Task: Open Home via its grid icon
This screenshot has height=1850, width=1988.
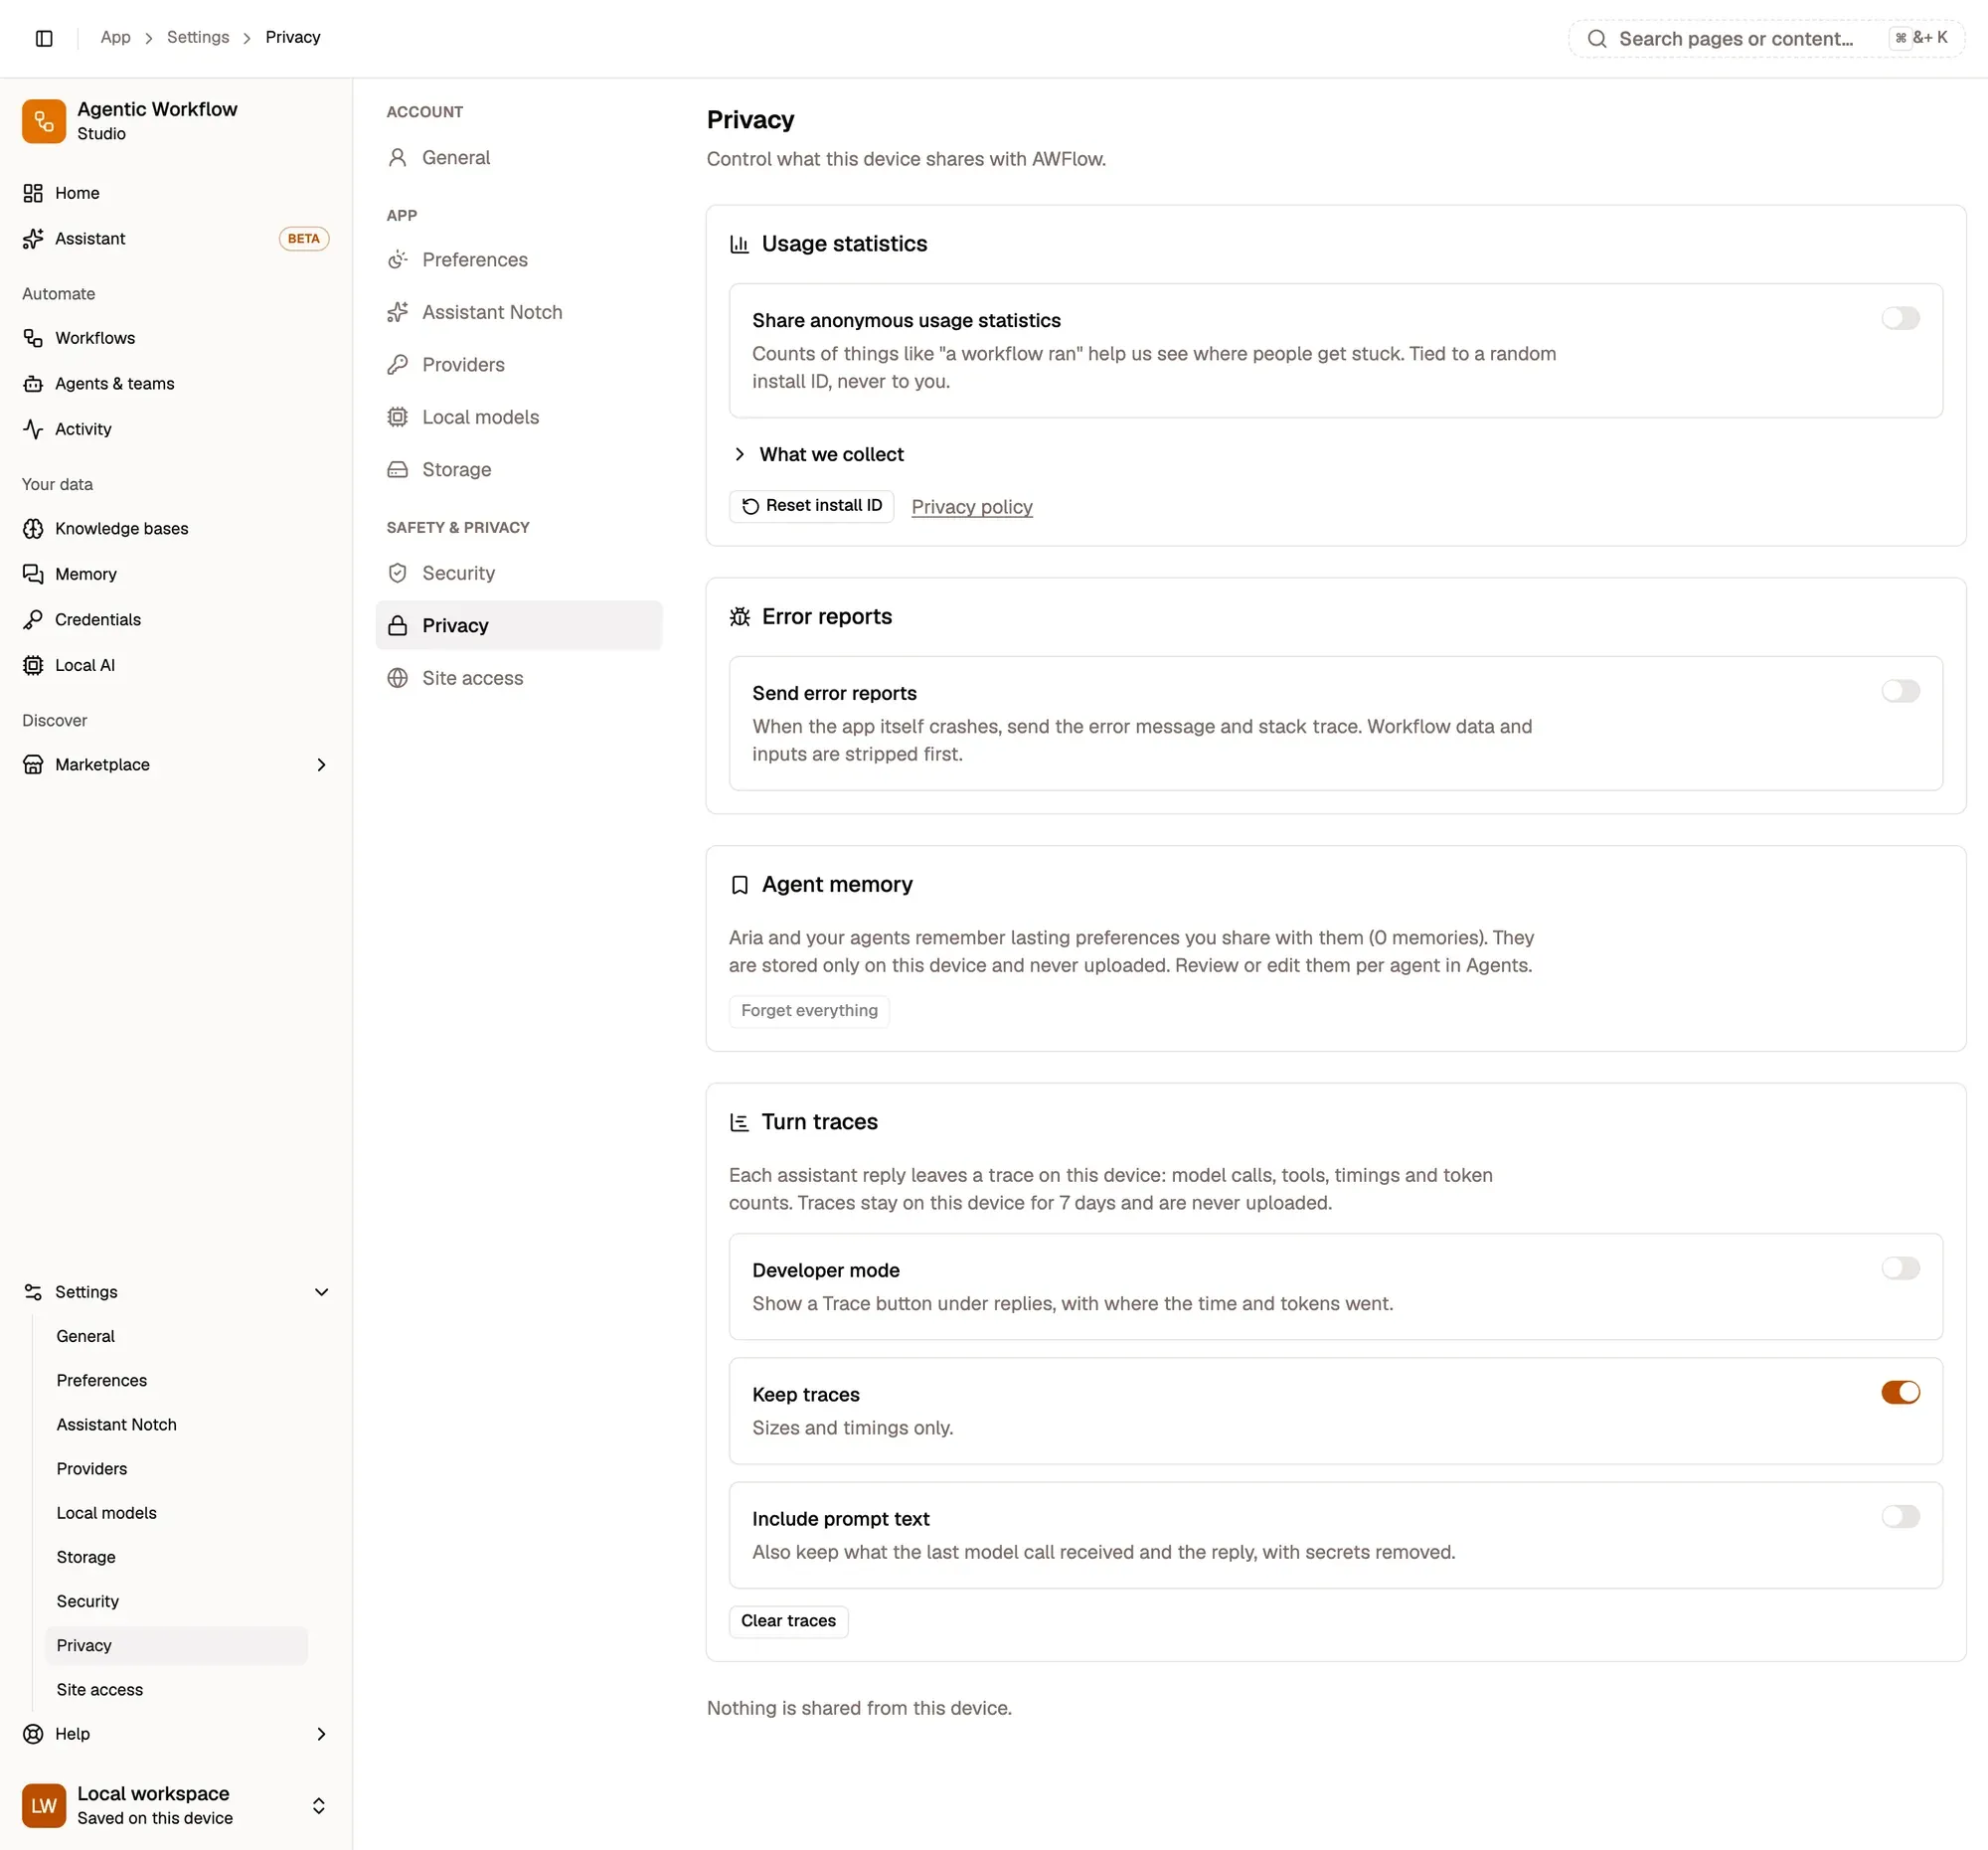Action: click(33, 193)
